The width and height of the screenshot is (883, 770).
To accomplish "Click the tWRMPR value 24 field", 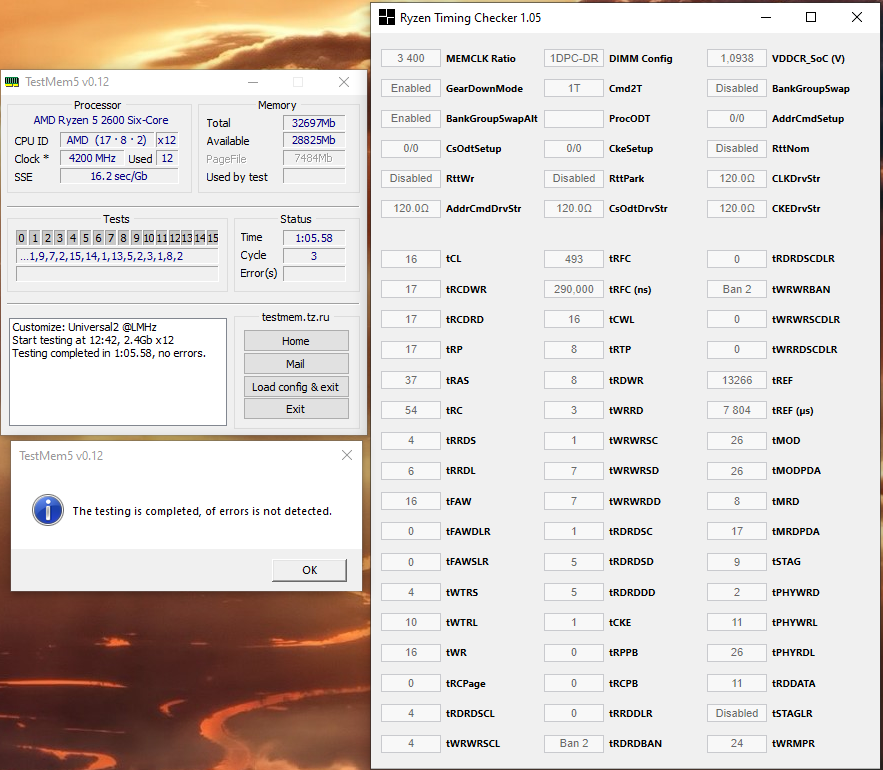I will [x=737, y=743].
